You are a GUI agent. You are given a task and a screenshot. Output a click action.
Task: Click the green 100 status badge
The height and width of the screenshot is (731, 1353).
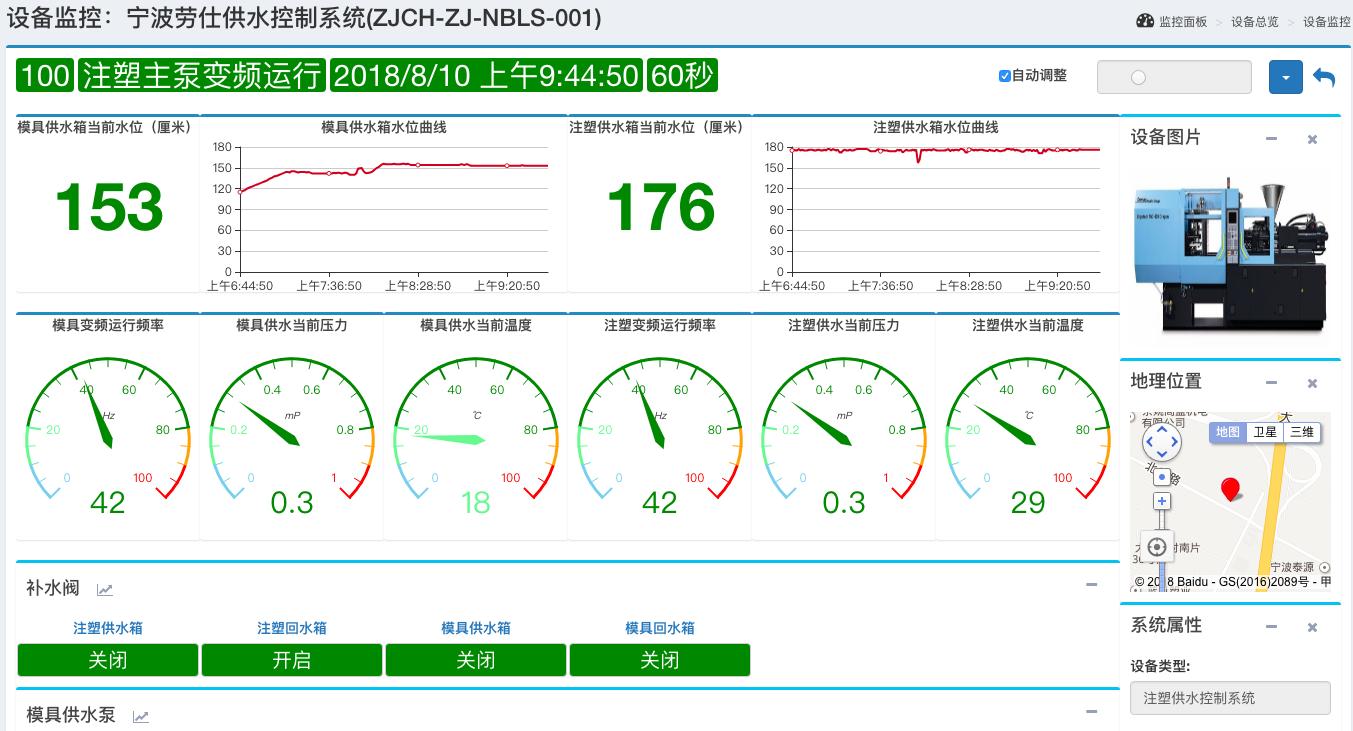(x=45, y=76)
